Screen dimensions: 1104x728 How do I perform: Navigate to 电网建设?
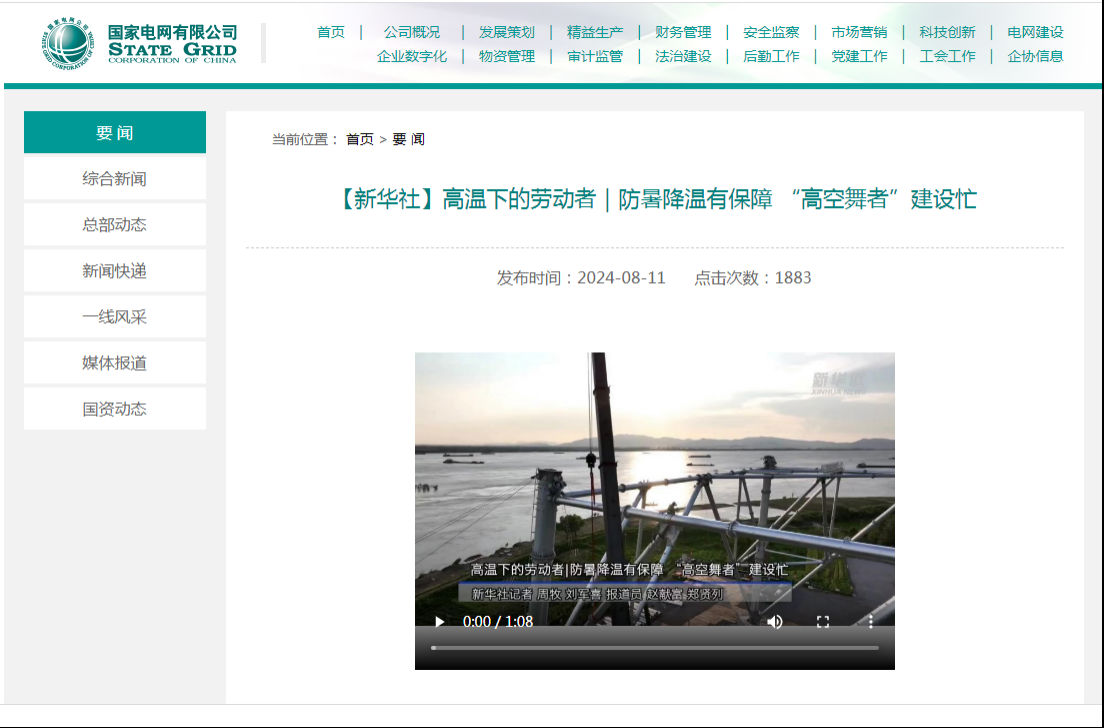pyautogui.click(x=1035, y=32)
